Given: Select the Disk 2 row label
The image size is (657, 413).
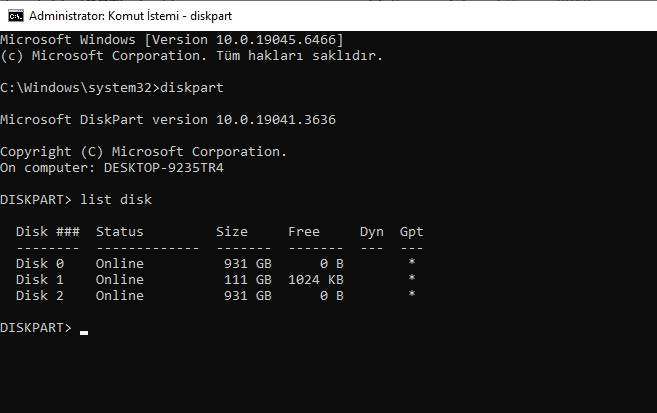Looking at the screenshot, I should (x=40, y=295).
